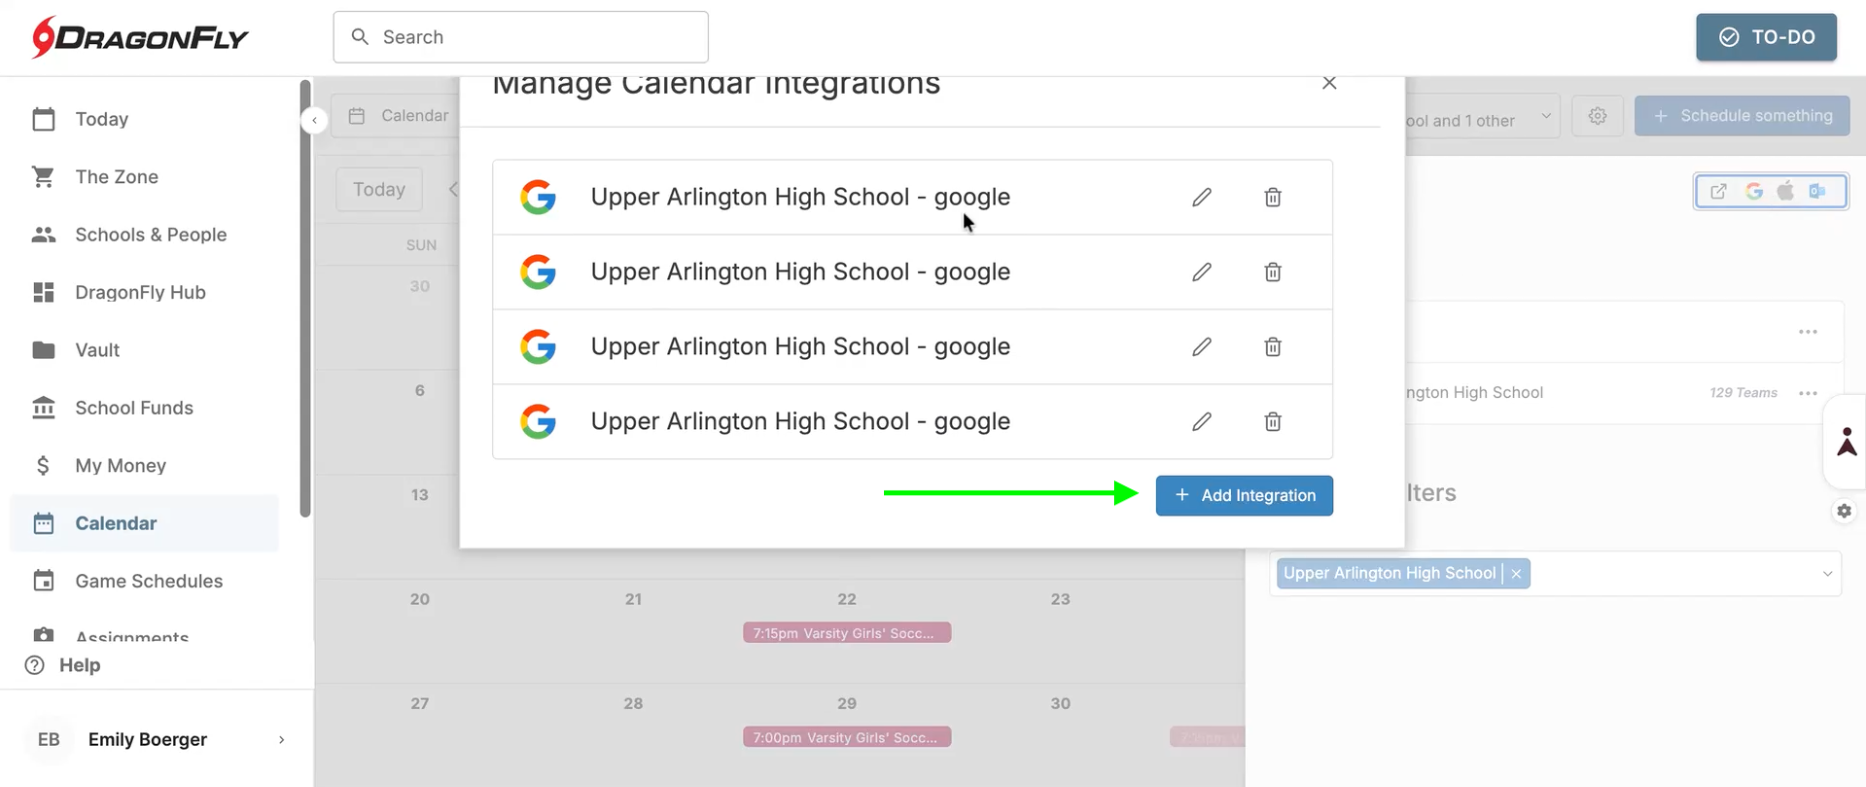The height and width of the screenshot is (787, 1866).
Task: Delete the second Google integration entry
Action: pyautogui.click(x=1272, y=272)
